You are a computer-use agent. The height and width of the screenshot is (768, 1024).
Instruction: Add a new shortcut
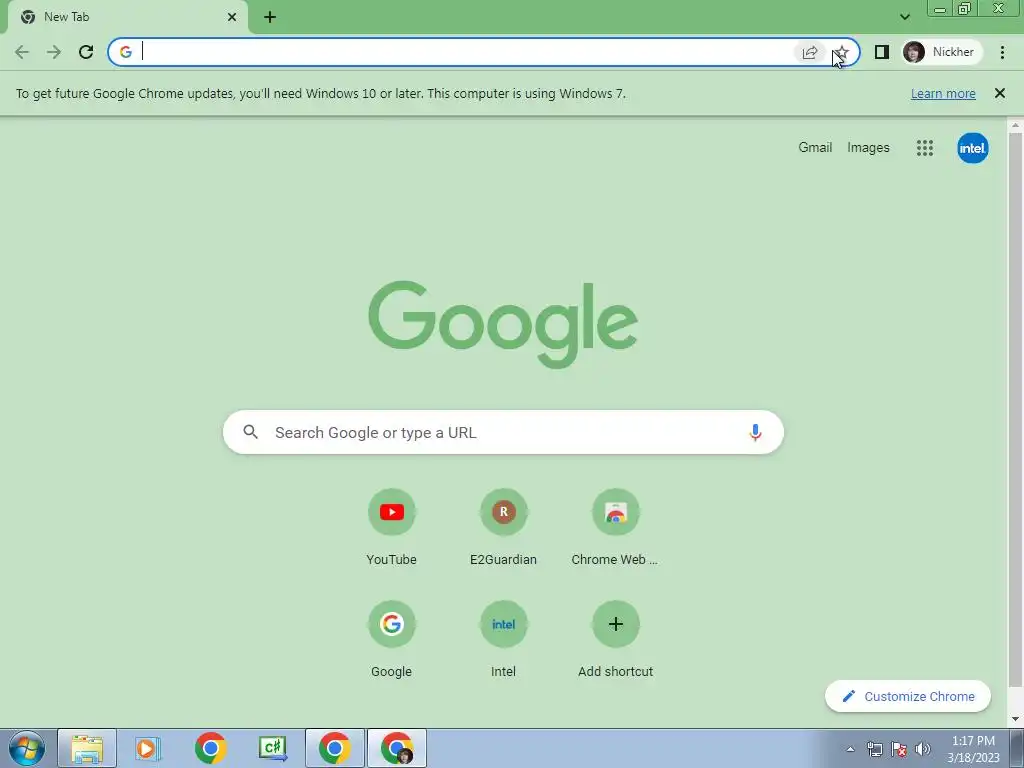coord(615,640)
